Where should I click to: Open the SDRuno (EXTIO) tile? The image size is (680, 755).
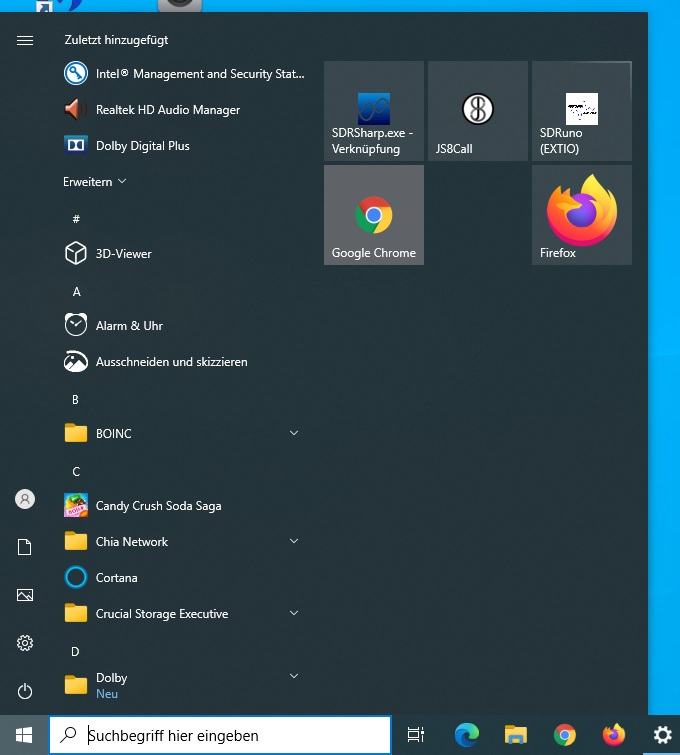[582, 111]
